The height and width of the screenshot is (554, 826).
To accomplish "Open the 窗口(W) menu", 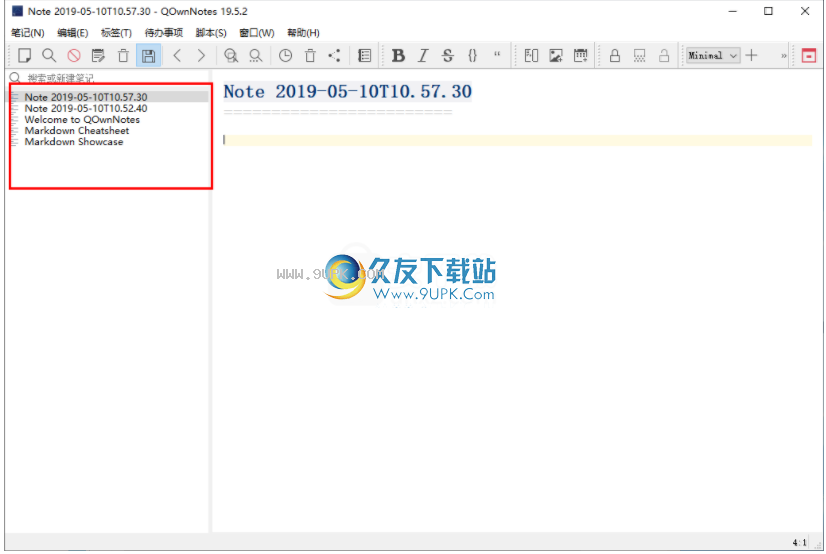I will 257,33.
